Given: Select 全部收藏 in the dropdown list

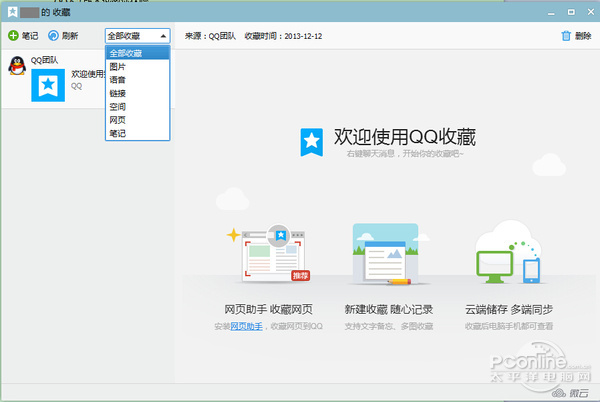Looking at the screenshot, I should tap(138, 53).
